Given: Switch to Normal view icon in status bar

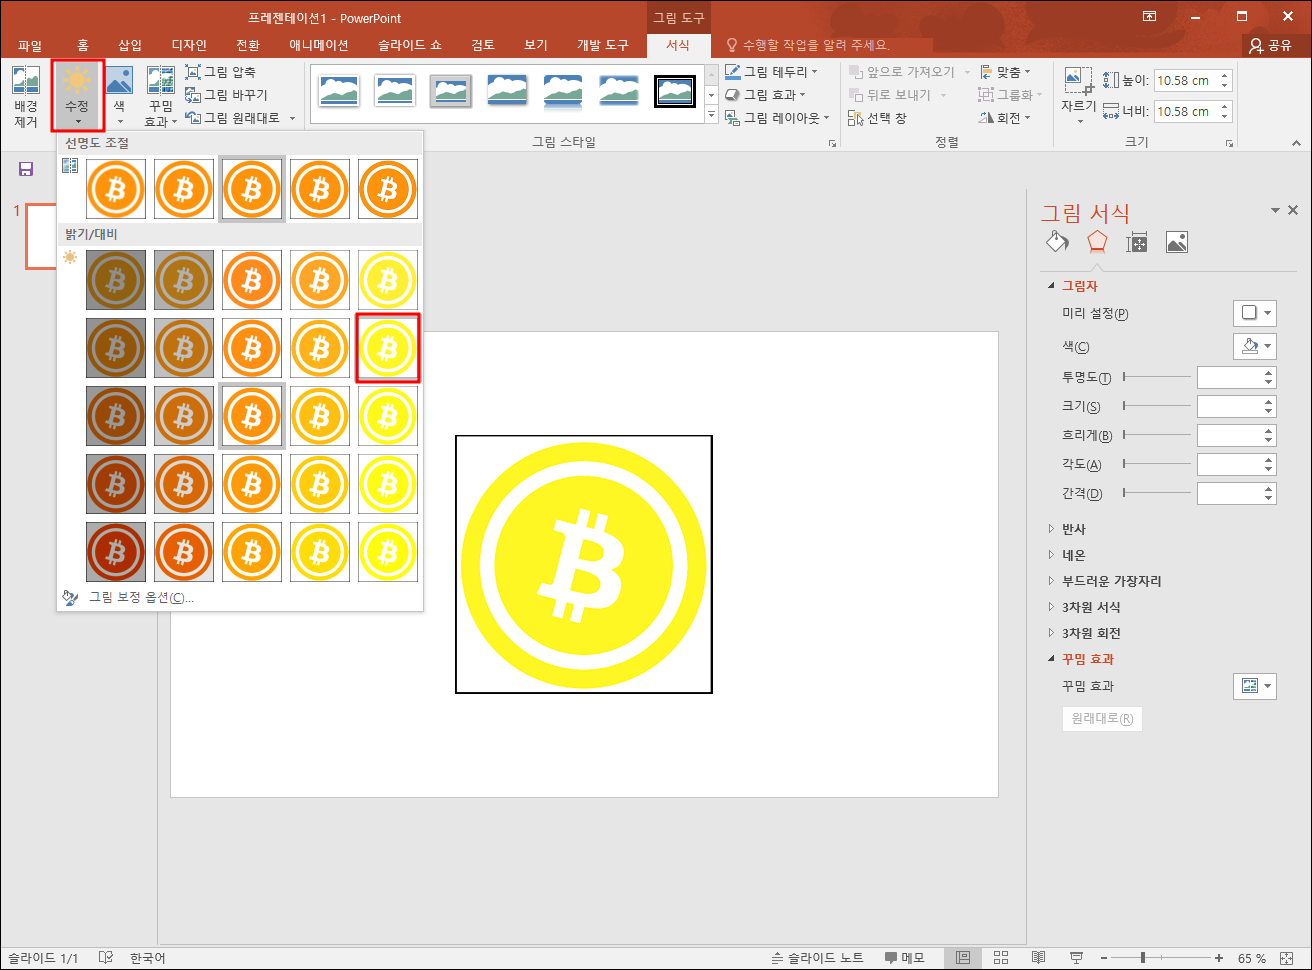Looking at the screenshot, I should click(963, 958).
